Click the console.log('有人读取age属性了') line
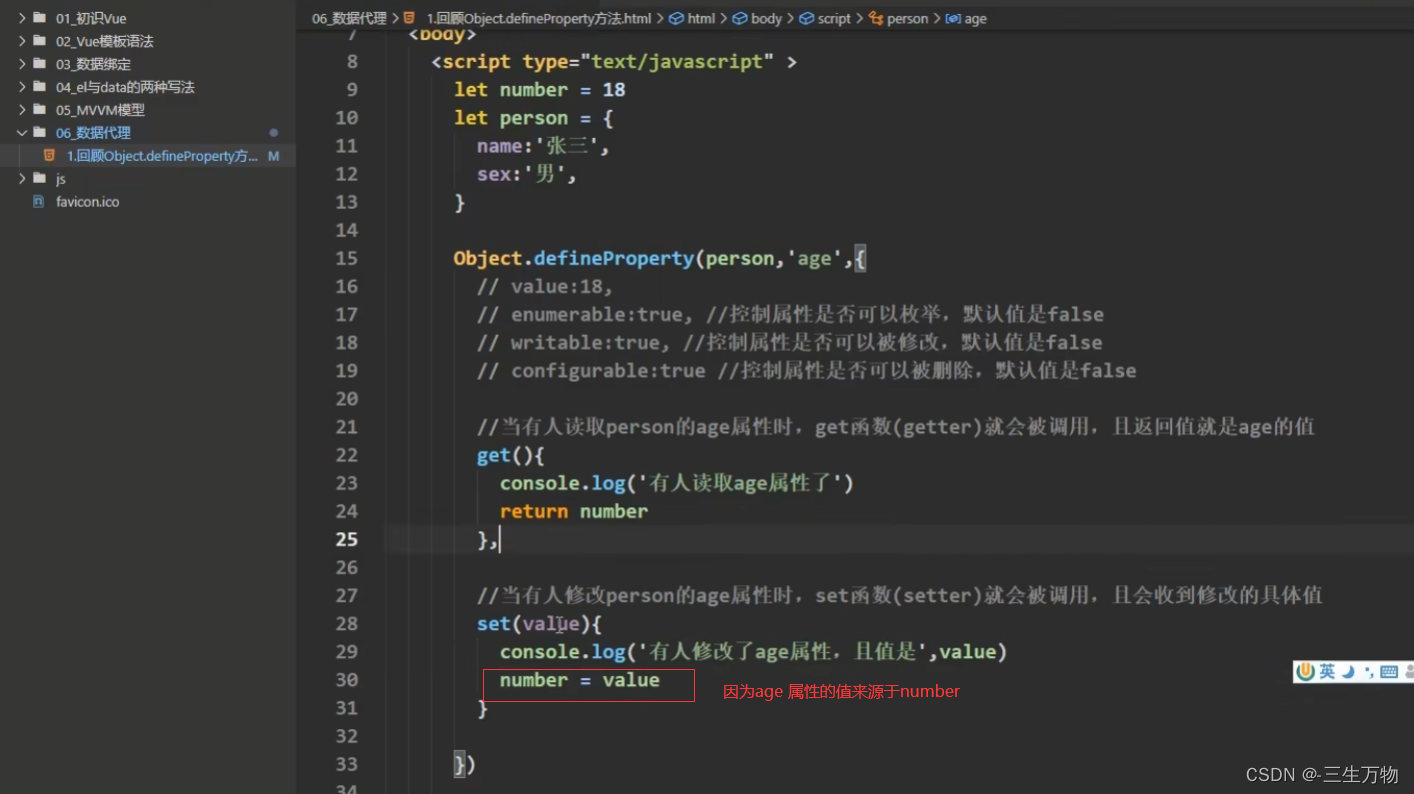The width and height of the screenshot is (1414, 794). (x=677, y=483)
